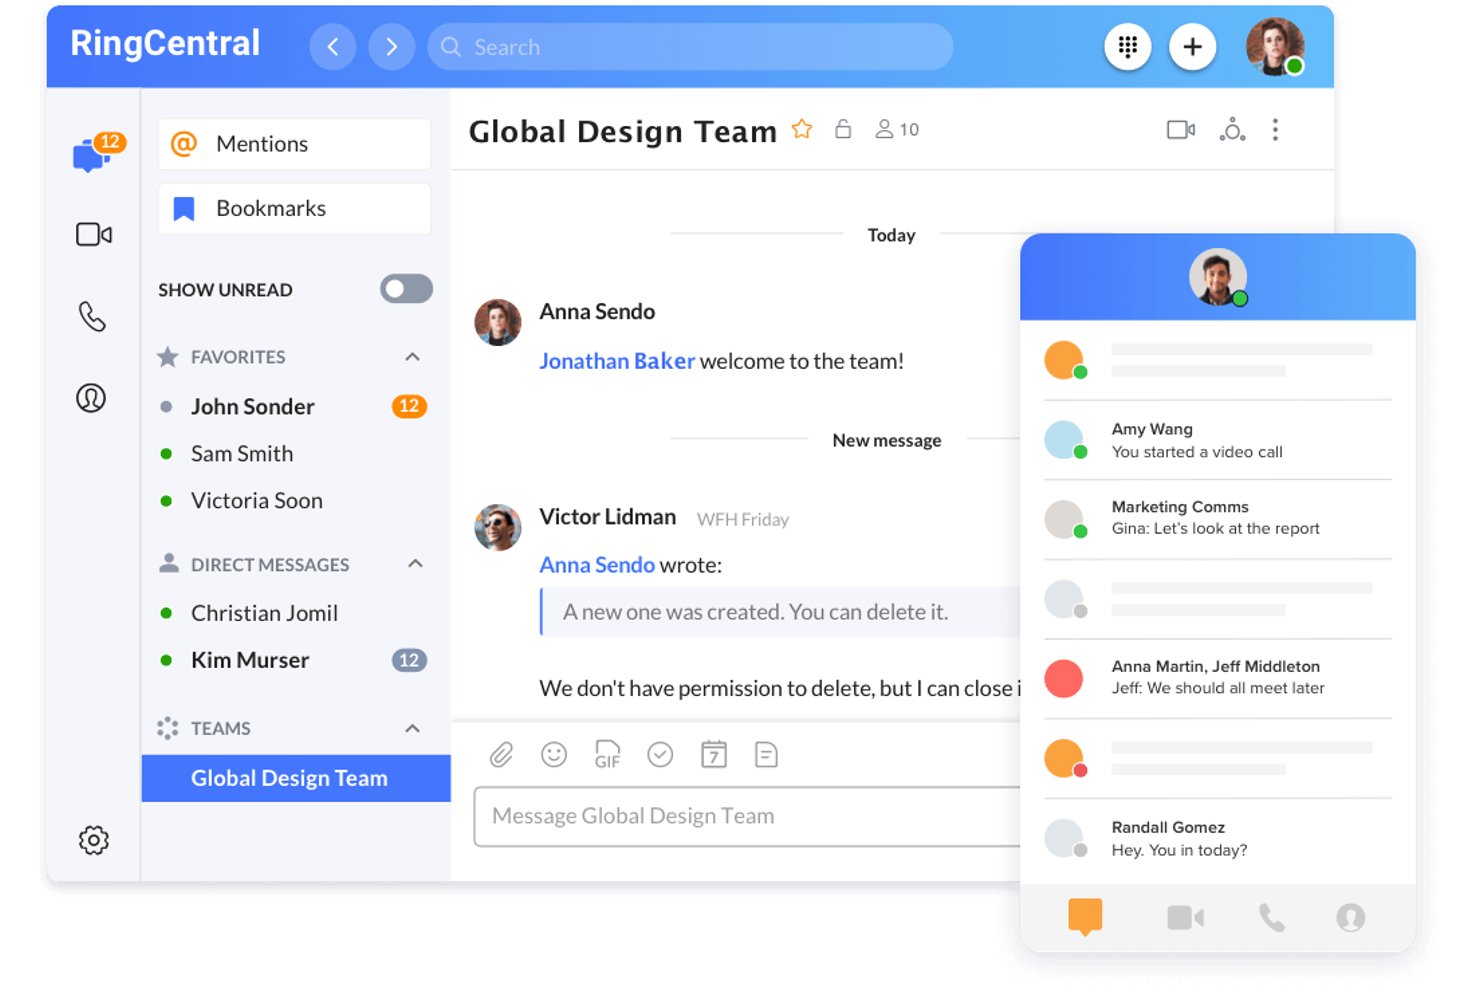1480x987 pixels.
Task: Open the GIF picker
Action: 607,755
